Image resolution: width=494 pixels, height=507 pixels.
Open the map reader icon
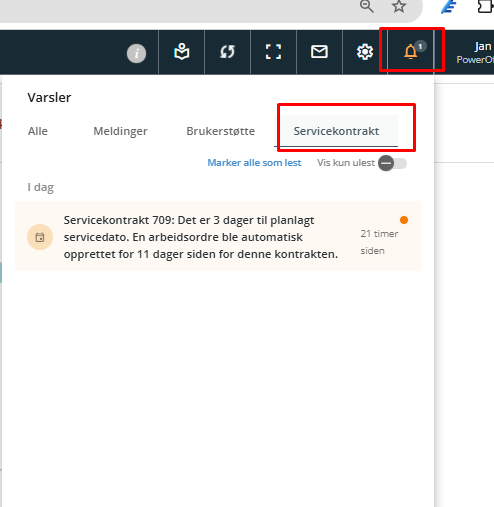(182, 52)
